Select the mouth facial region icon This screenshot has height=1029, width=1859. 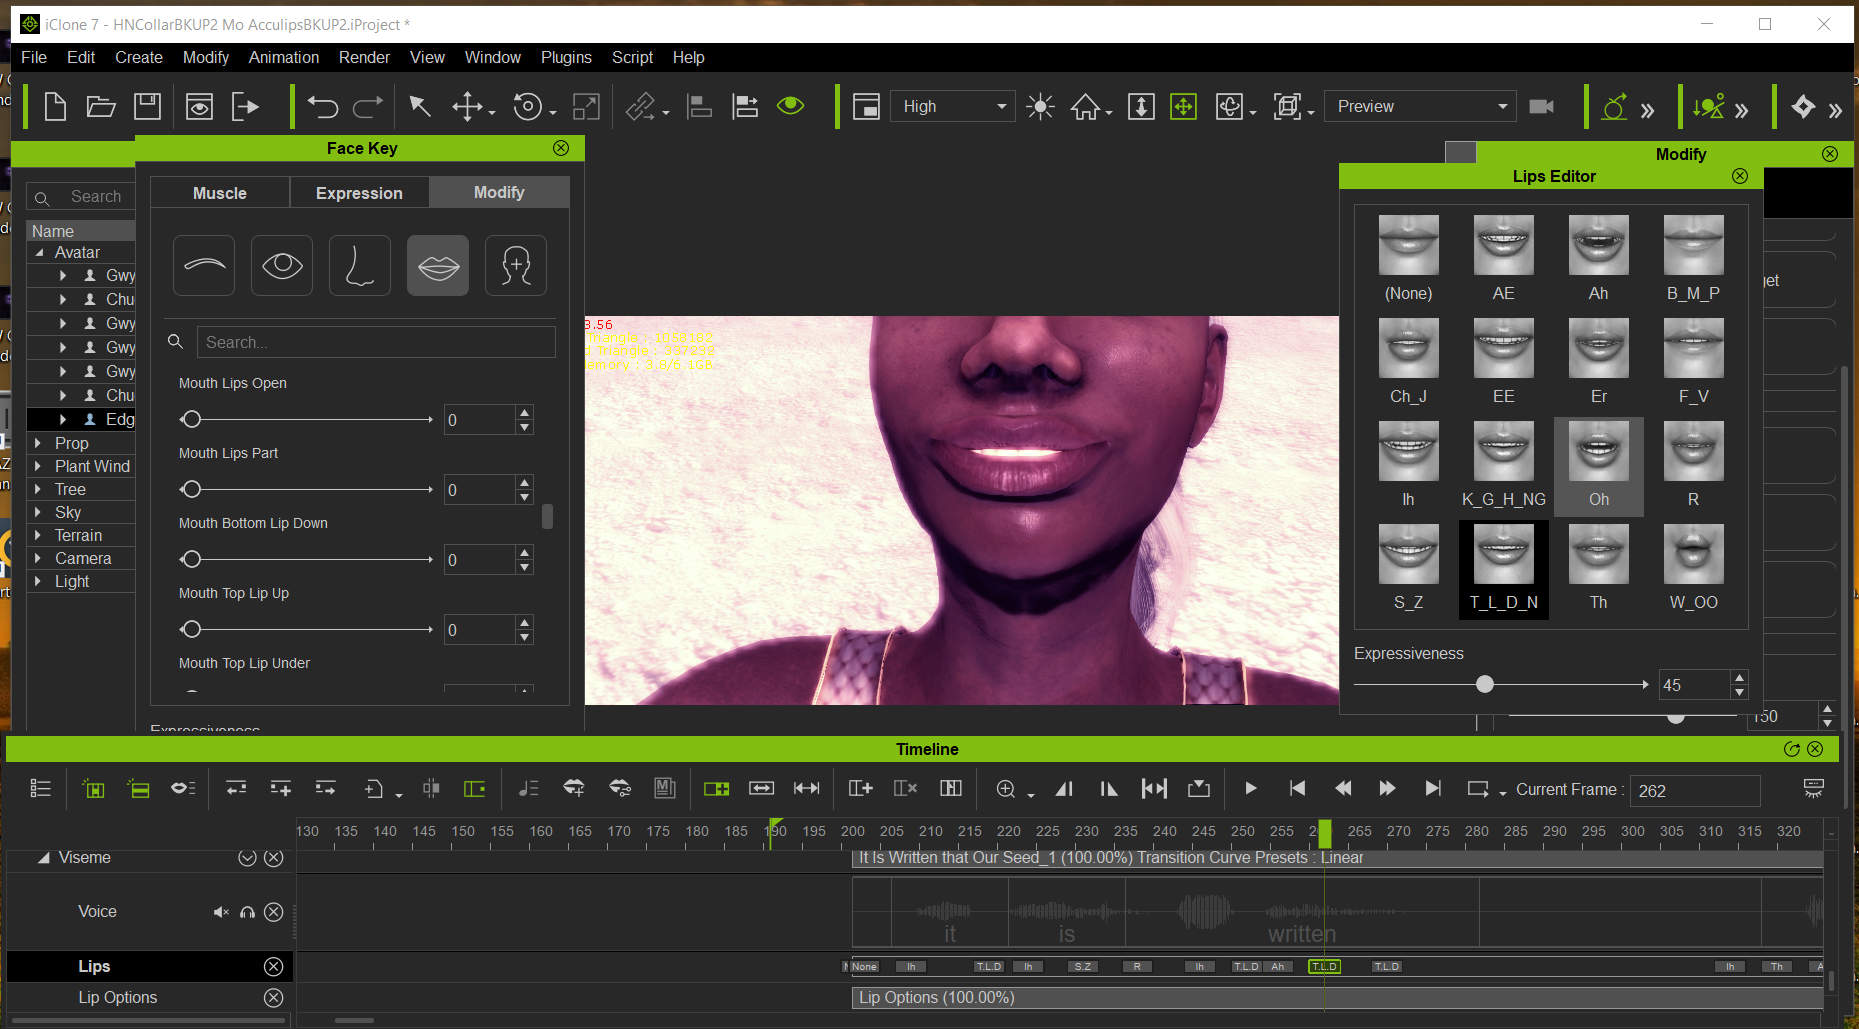(438, 265)
